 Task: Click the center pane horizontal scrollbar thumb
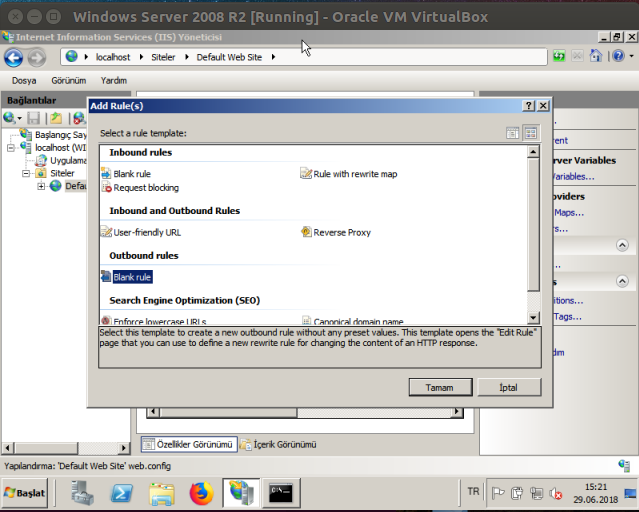click(x=228, y=412)
